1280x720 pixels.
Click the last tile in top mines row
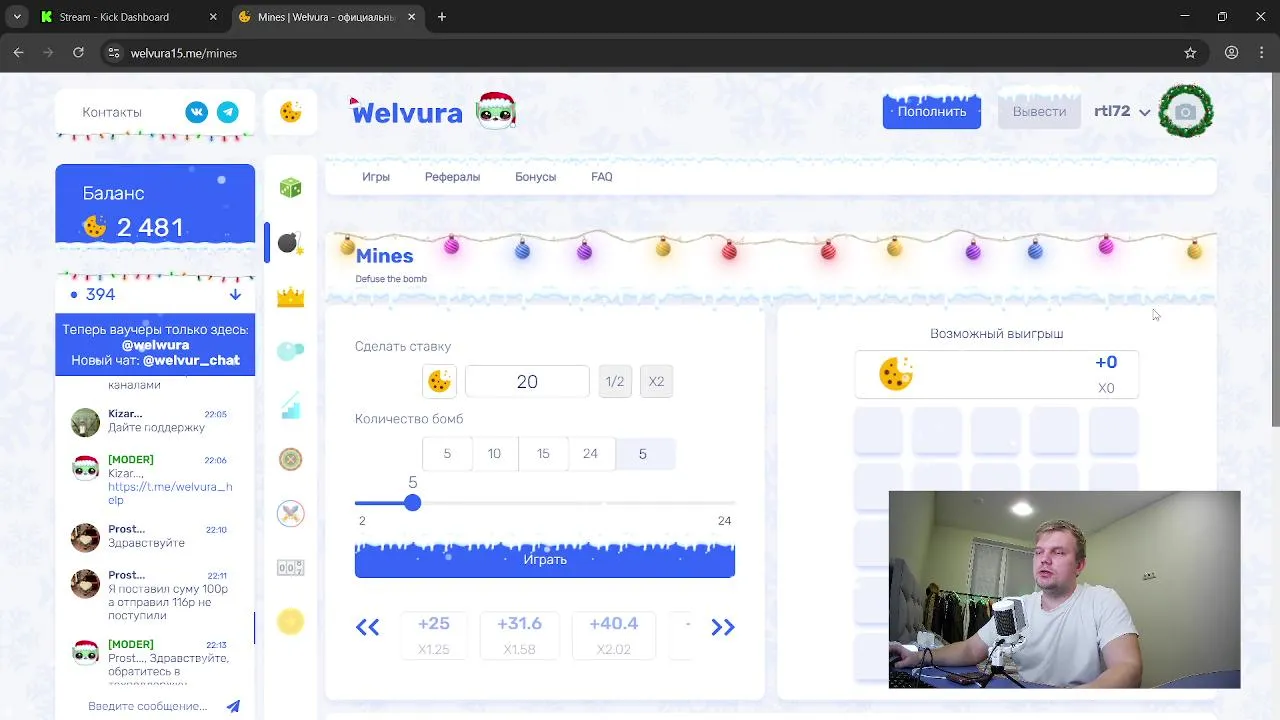tap(1113, 431)
